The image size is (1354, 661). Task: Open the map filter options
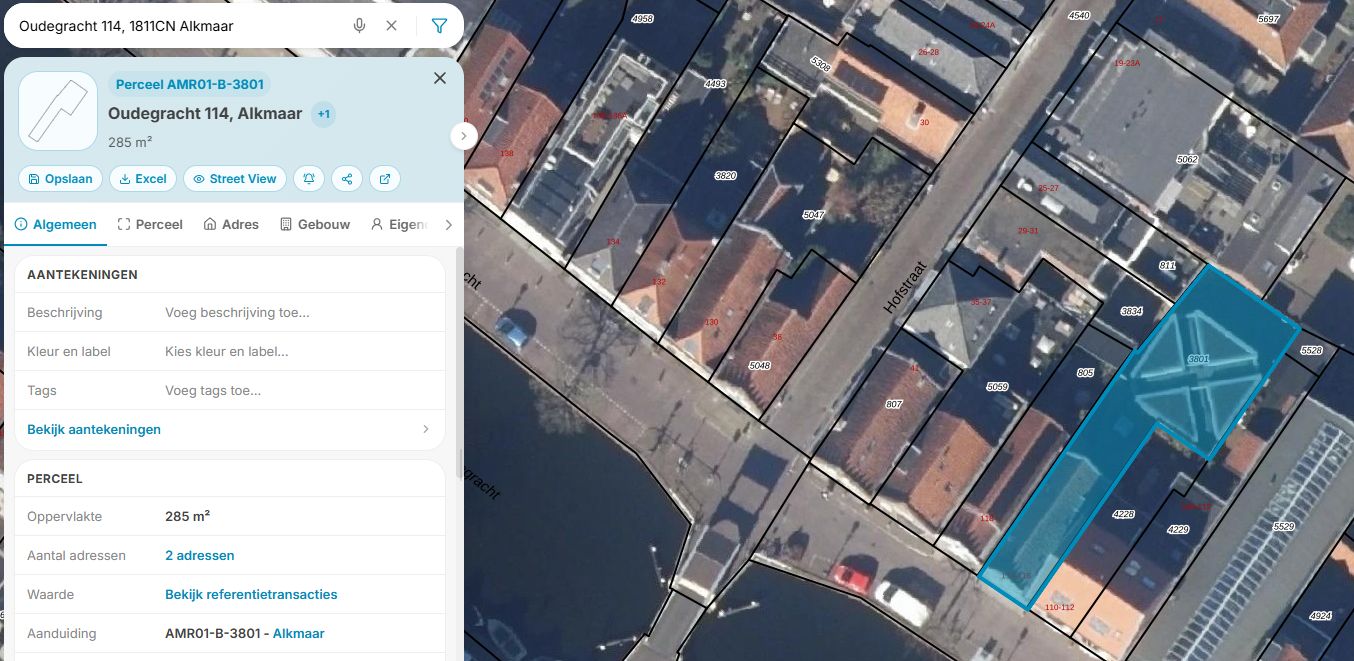point(439,26)
